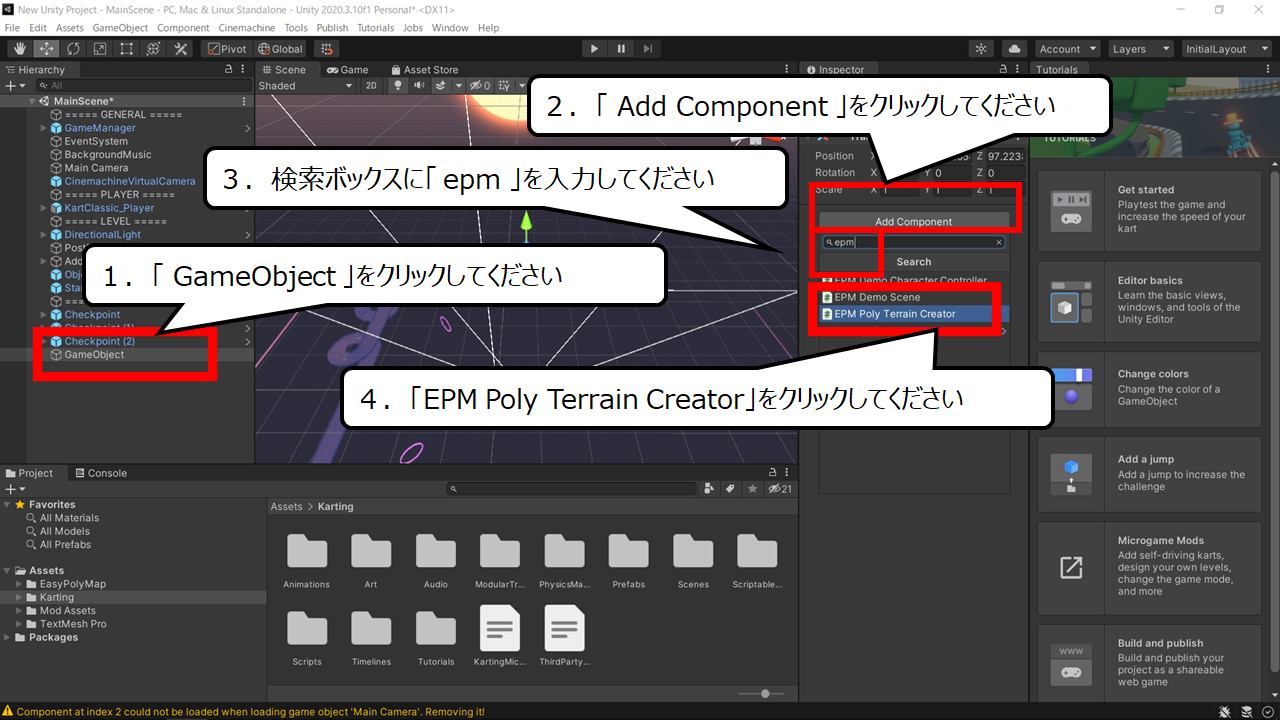Open the Change colors tutorial

click(x=1150, y=389)
